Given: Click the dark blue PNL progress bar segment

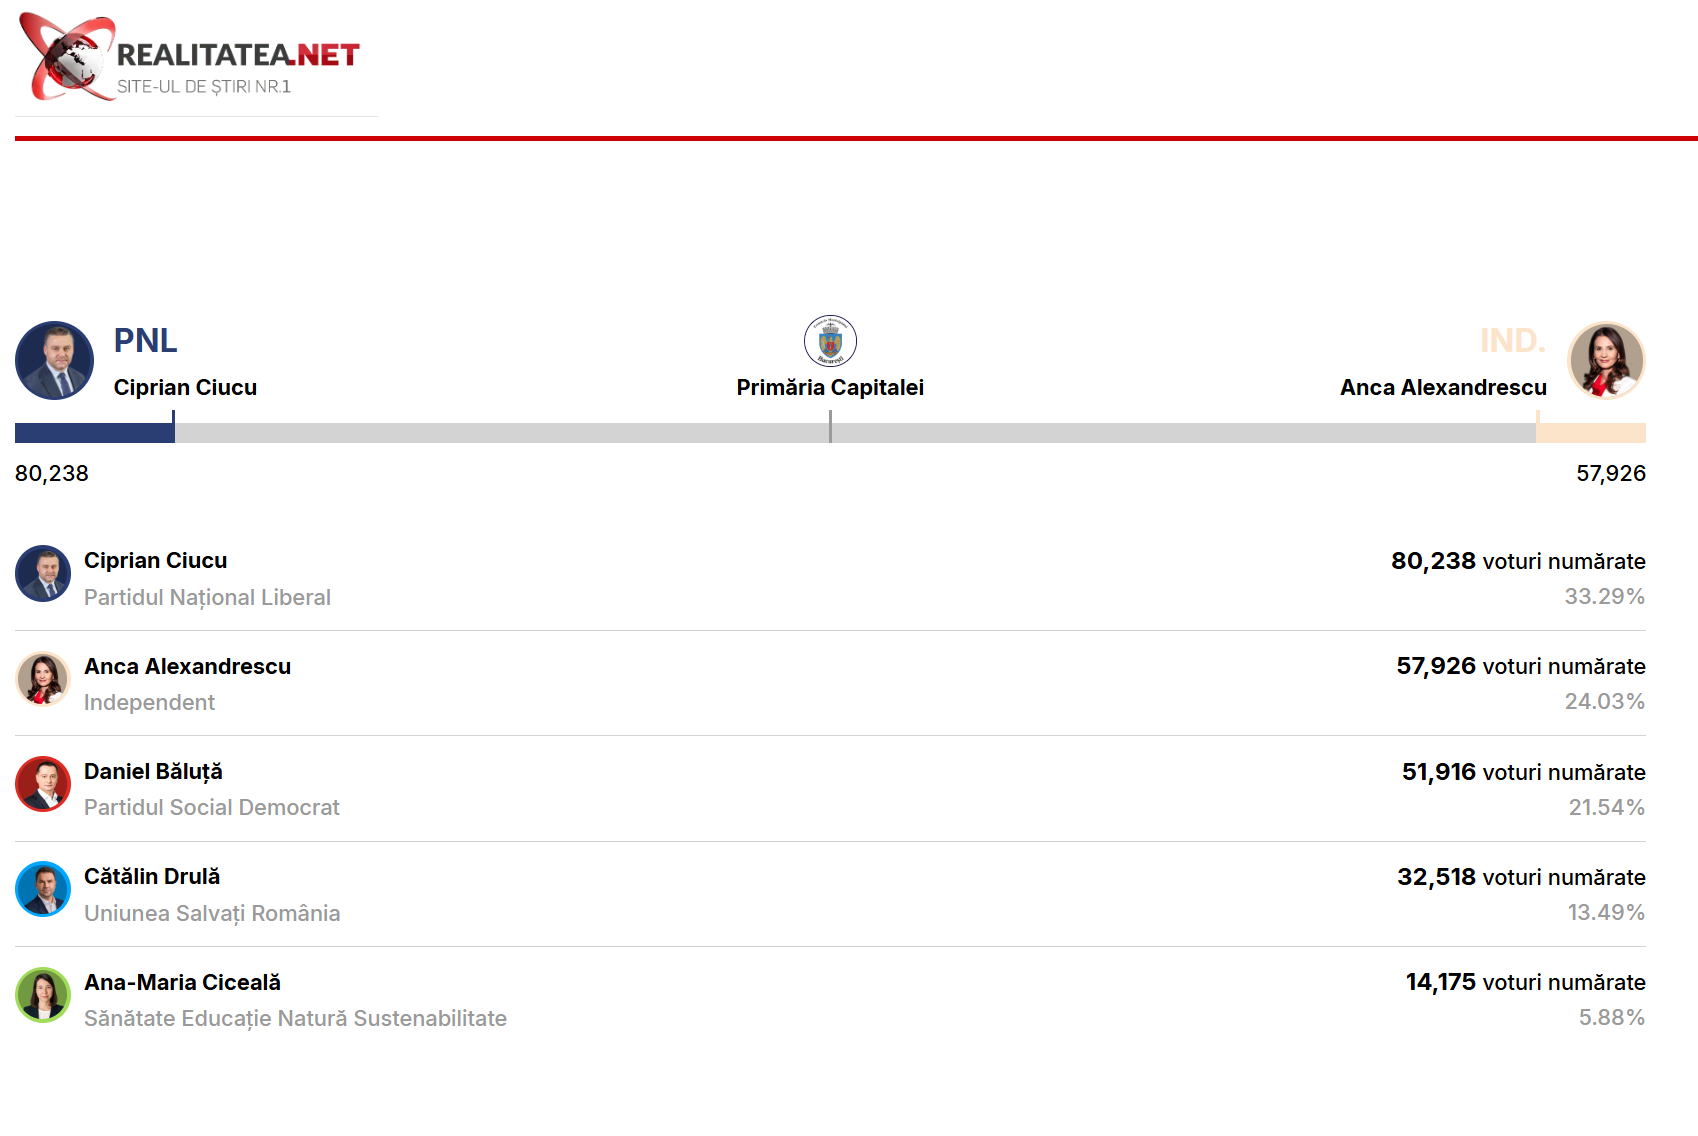Looking at the screenshot, I should 94,433.
